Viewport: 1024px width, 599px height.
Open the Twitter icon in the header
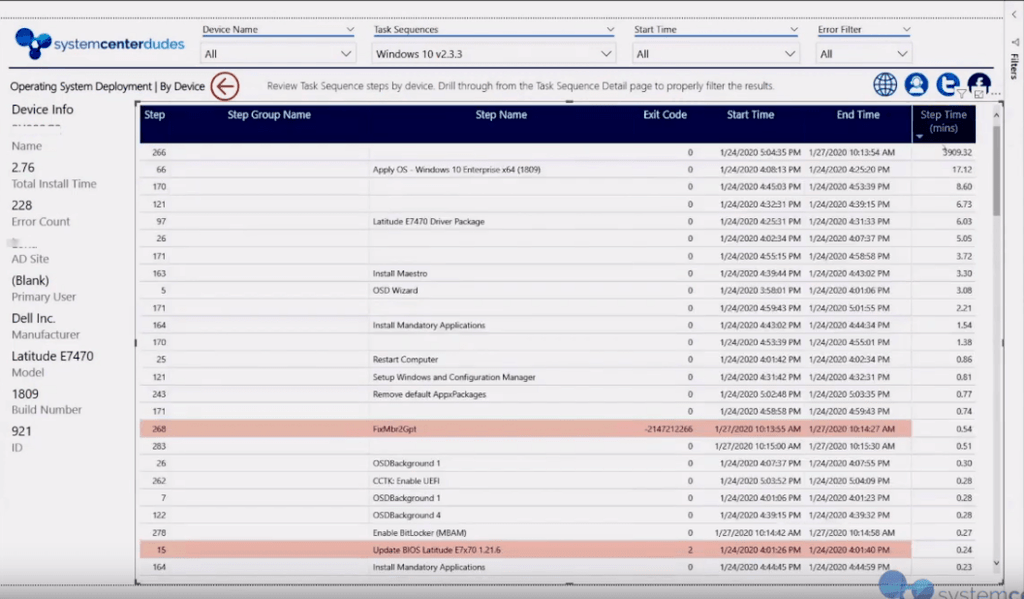(947, 85)
